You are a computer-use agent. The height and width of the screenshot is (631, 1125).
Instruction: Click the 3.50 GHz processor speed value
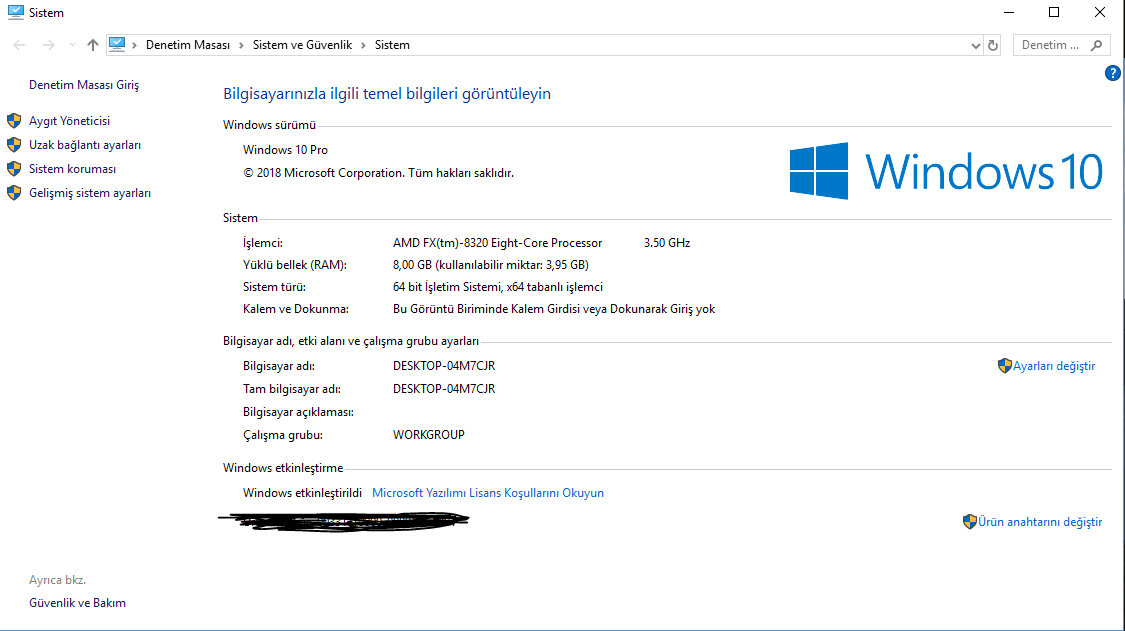667,243
